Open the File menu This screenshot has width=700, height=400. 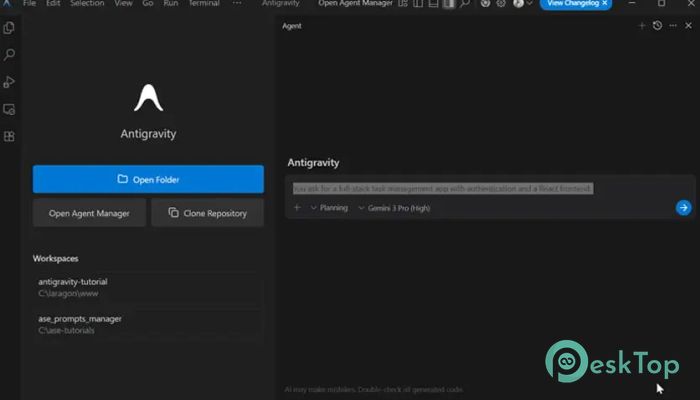(x=29, y=3)
